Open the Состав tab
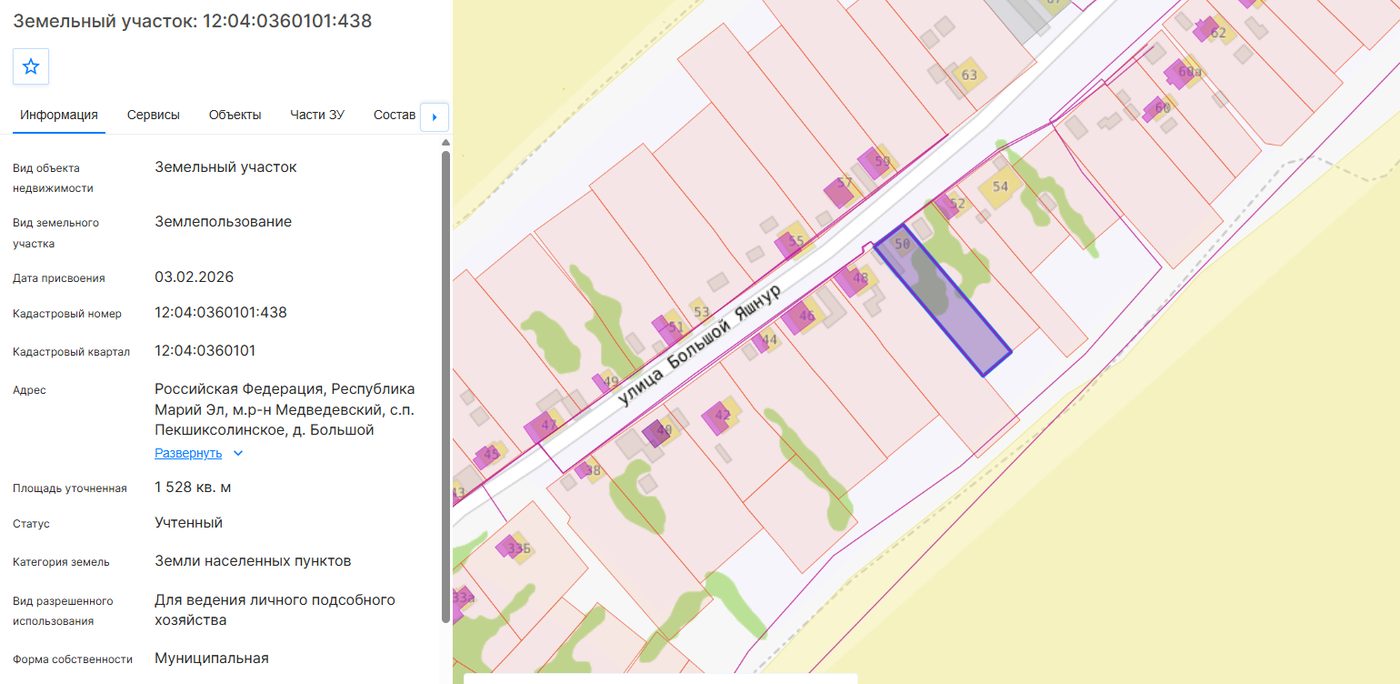The width and height of the screenshot is (1400, 684). coord(394,115)
